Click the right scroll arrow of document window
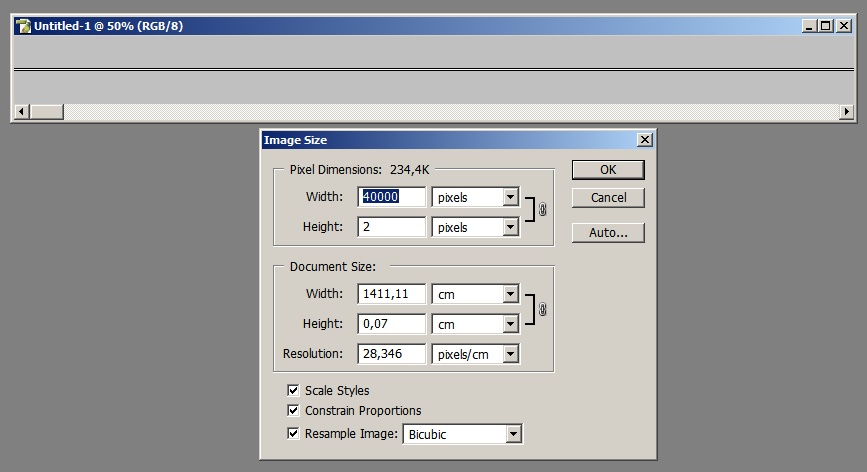Image resolution: width=867 pixels, height=472 pixels. pyautogui.click(x=847, y=112)
